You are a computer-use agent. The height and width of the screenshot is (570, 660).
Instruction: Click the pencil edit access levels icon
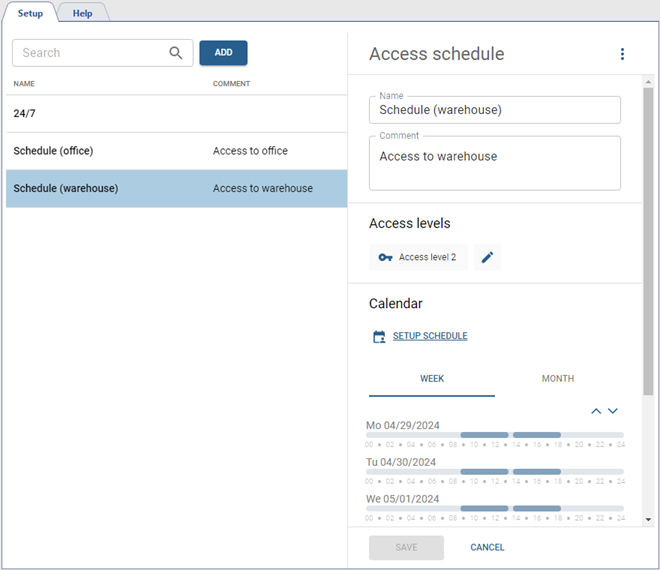[x=487, y=257]
